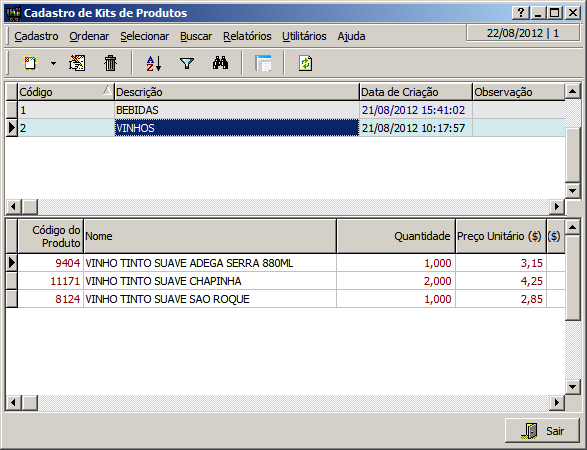Open the Utilitários menu
The width and height of the screenshot is (587, 450).
[x=304, y=36]
